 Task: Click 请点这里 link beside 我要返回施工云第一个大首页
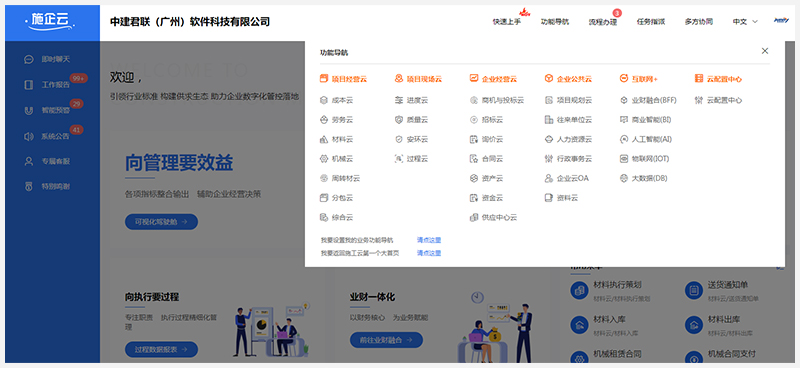pos(429,253)
